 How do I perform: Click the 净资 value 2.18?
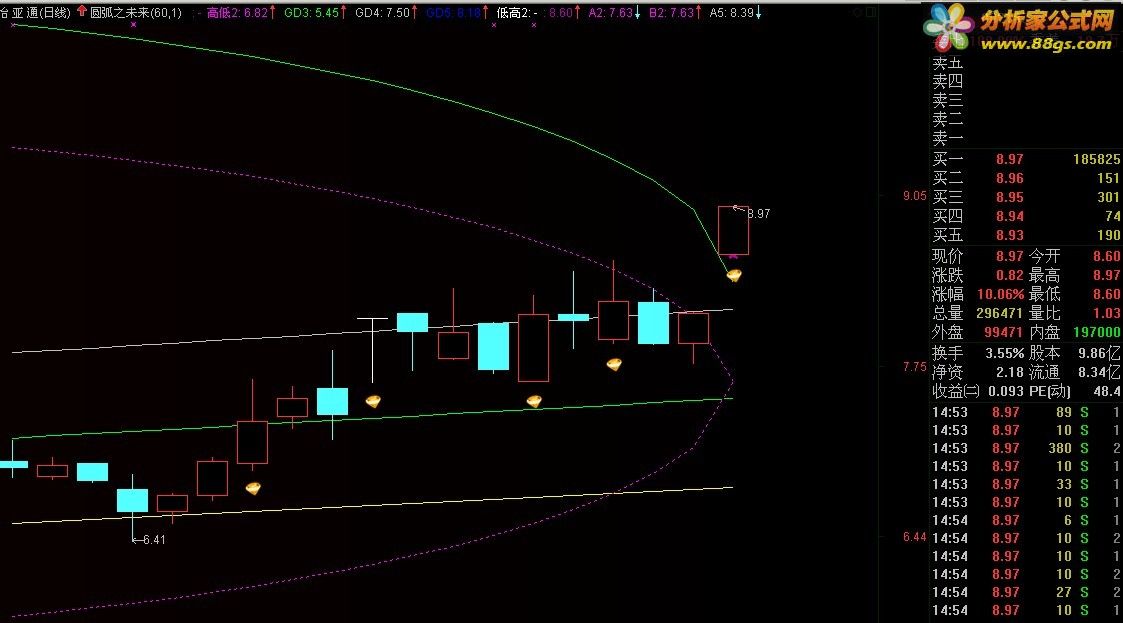1009,372
